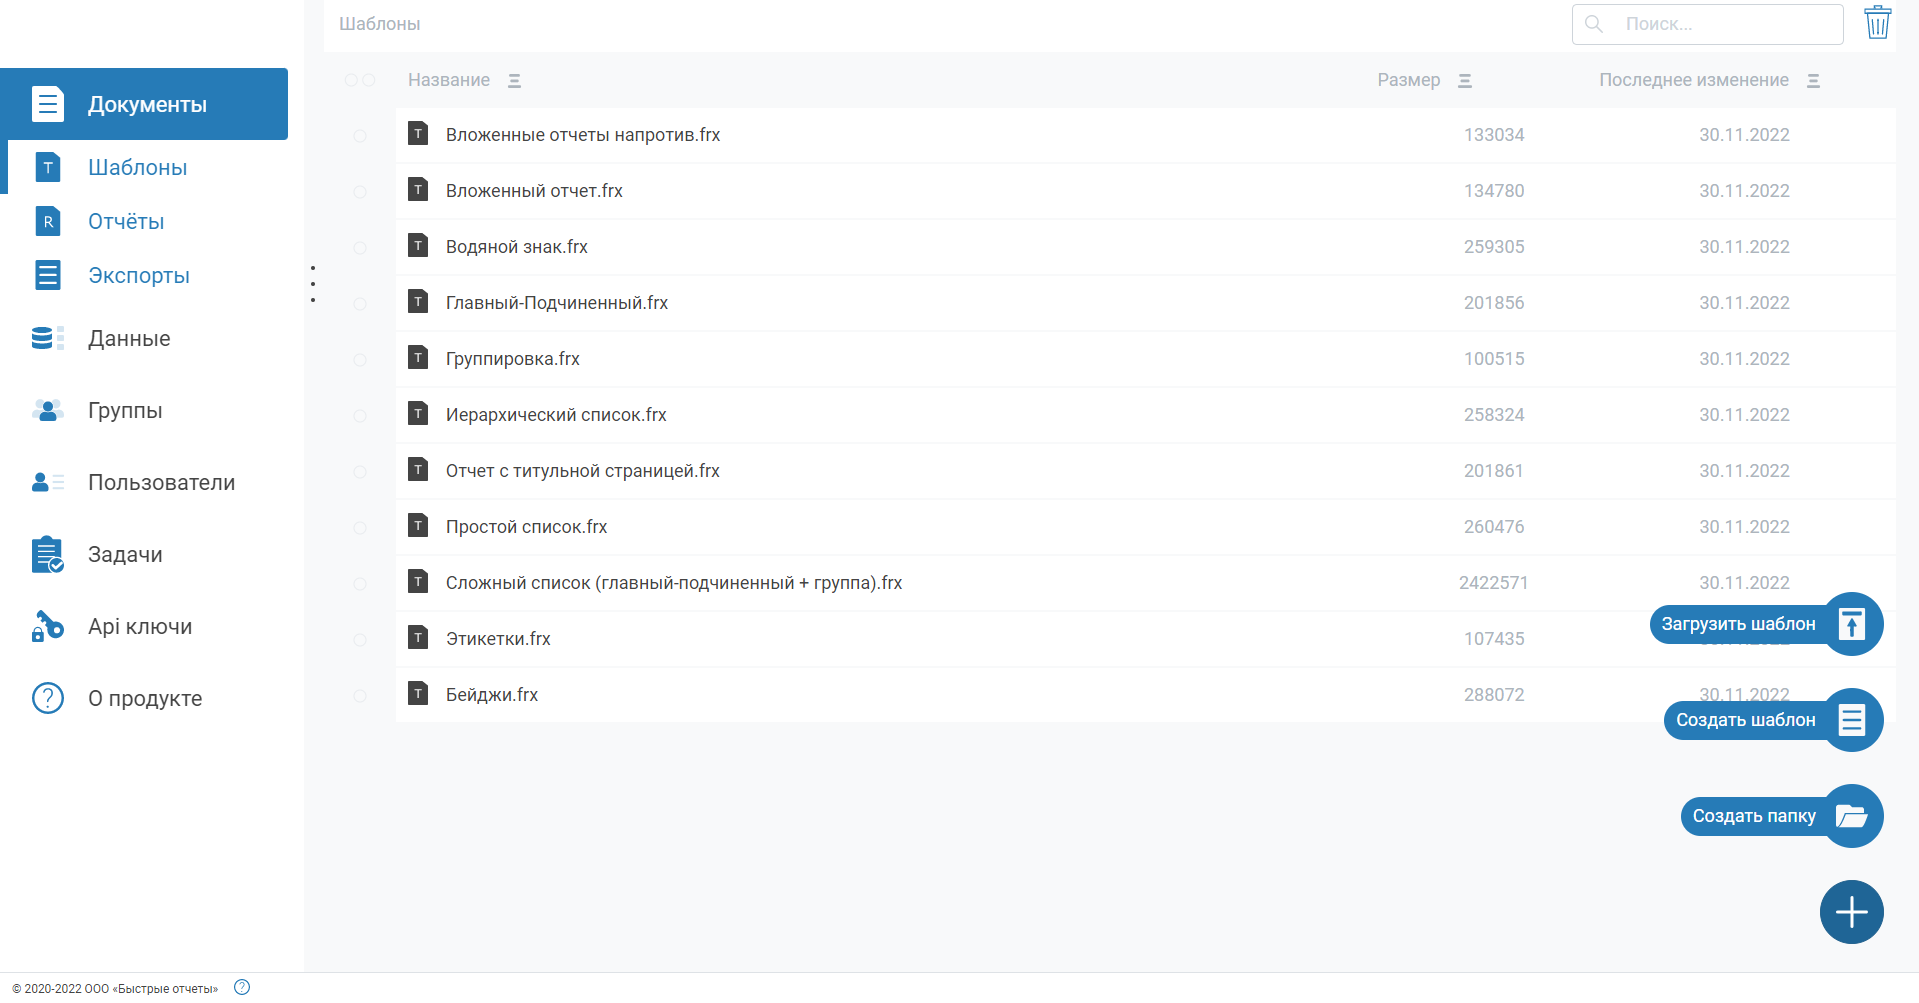Click the Шаблоны breadcrumb at top

click(x=379, y=24)
